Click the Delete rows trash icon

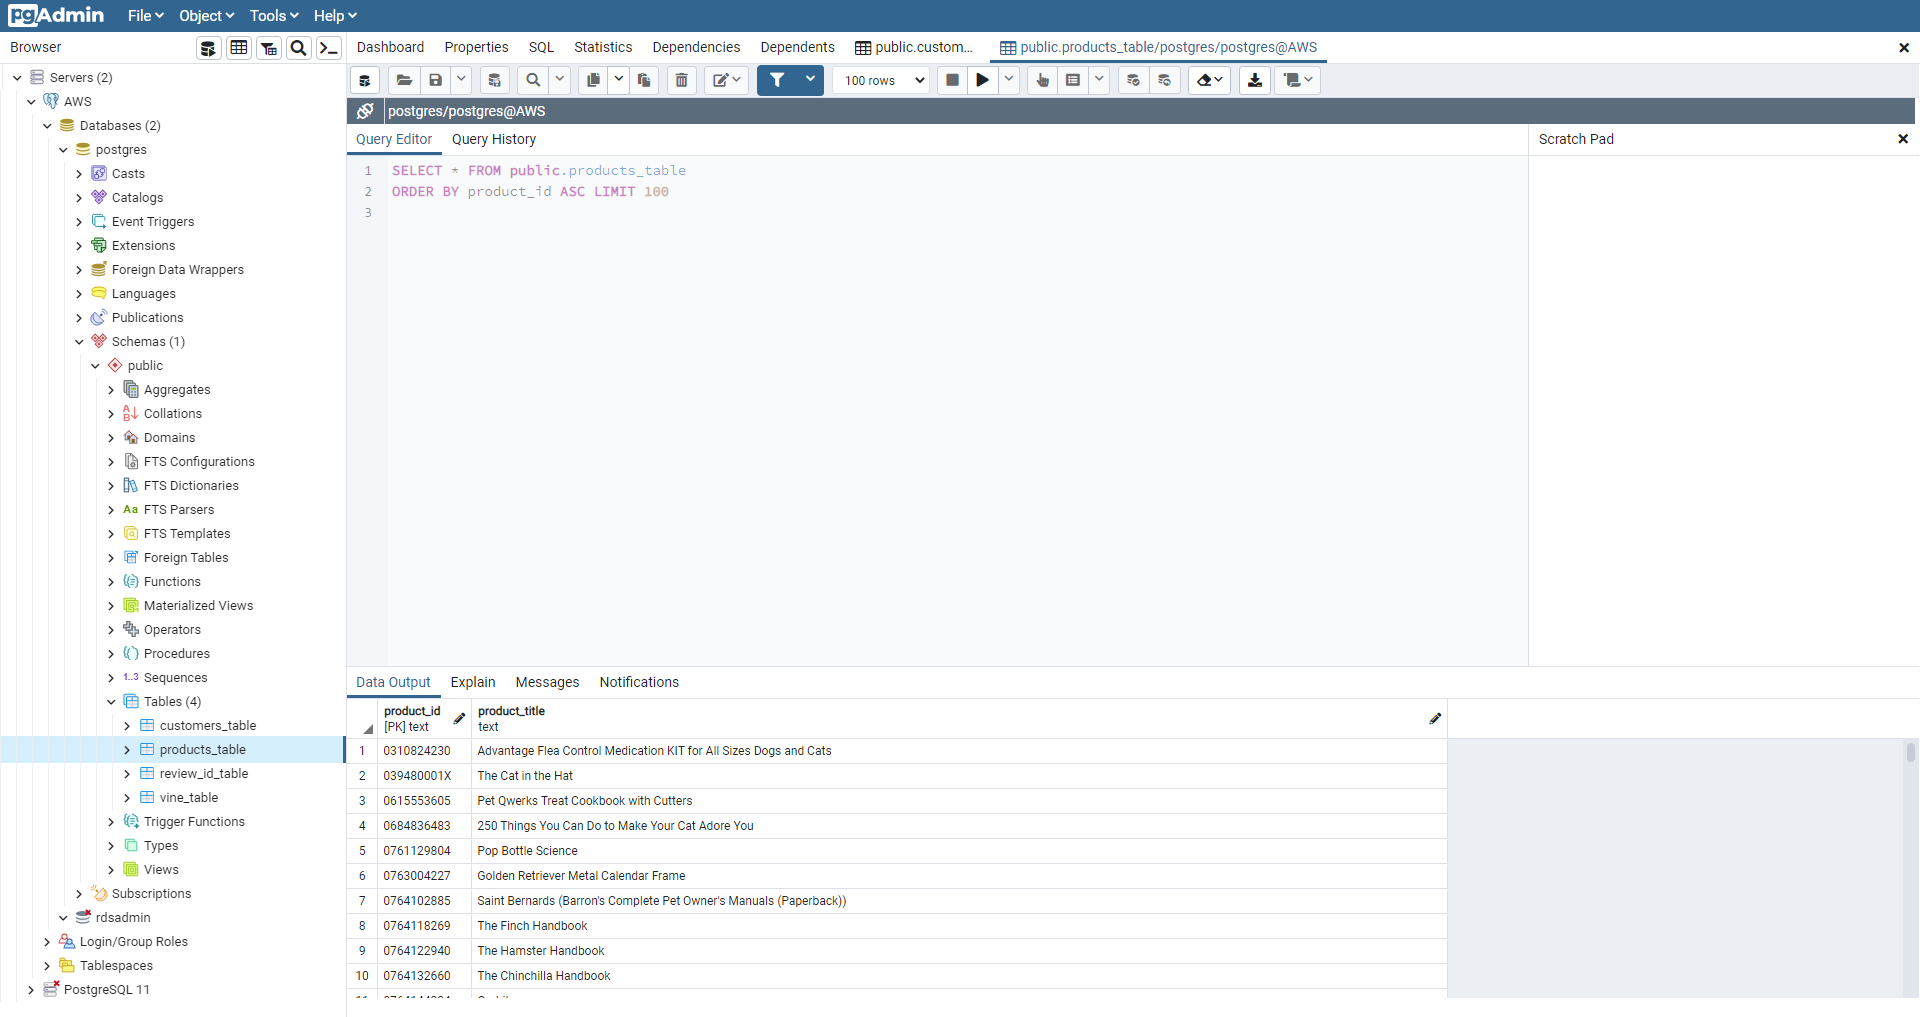coord(682,80)
